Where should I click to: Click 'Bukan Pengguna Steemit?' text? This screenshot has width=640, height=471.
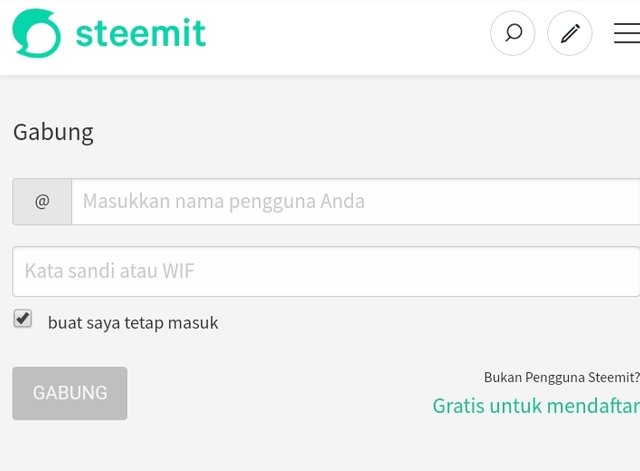562,377
